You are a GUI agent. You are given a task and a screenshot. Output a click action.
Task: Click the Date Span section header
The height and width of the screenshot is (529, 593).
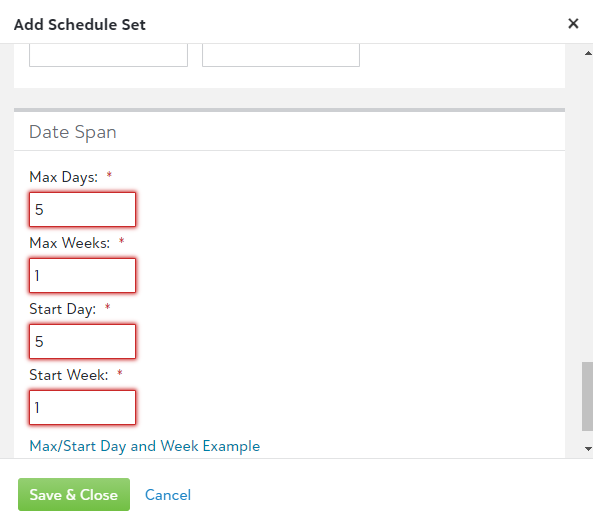[x=73, y=132]
